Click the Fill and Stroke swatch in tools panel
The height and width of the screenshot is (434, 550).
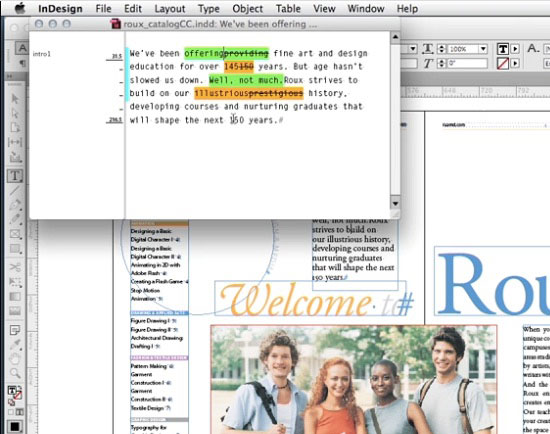coord(15,392)
